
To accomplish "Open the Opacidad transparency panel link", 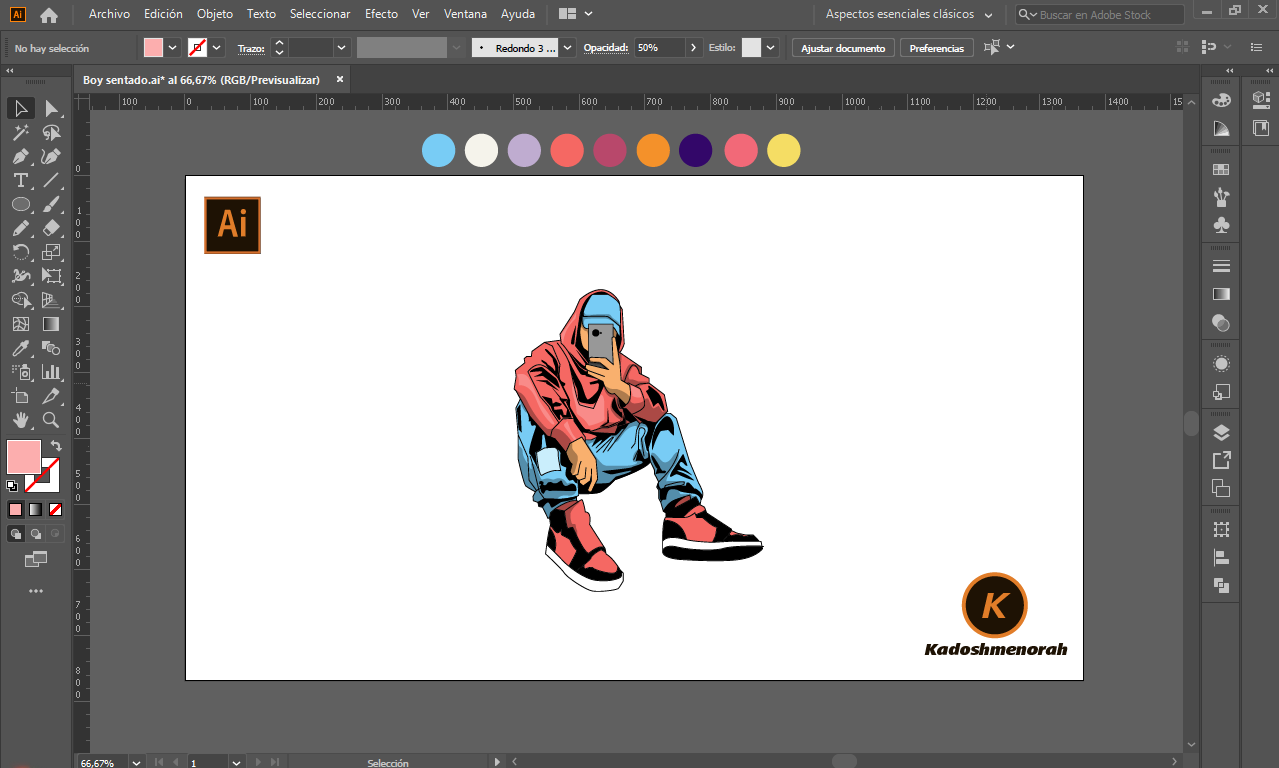I will pos(605,48).
